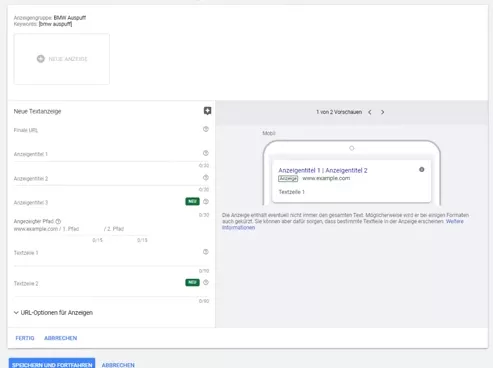Focus the 1. Pfad field

[82, 229]
